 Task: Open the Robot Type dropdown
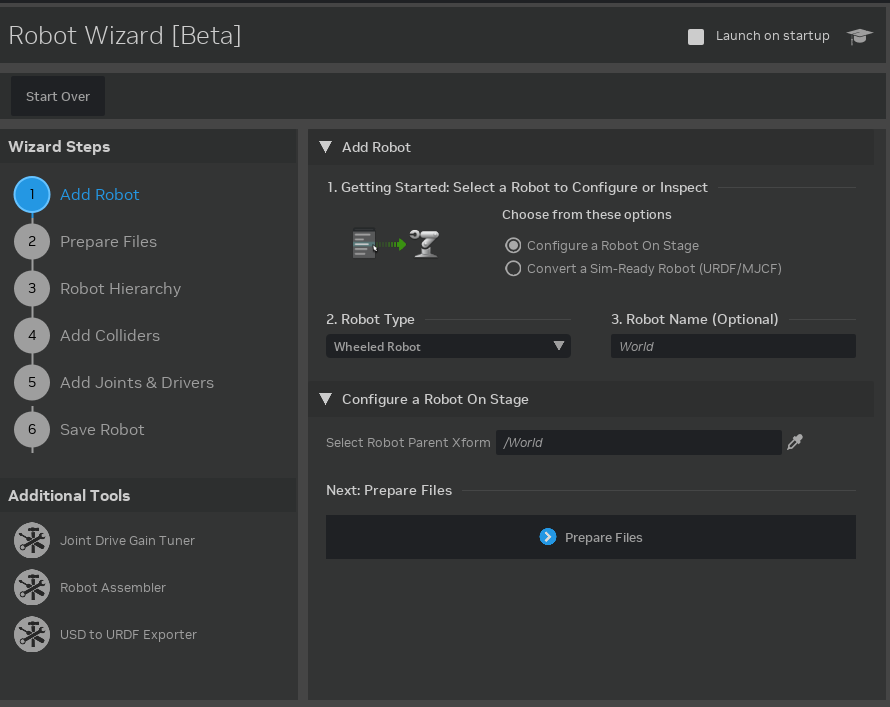coord(448,346)
